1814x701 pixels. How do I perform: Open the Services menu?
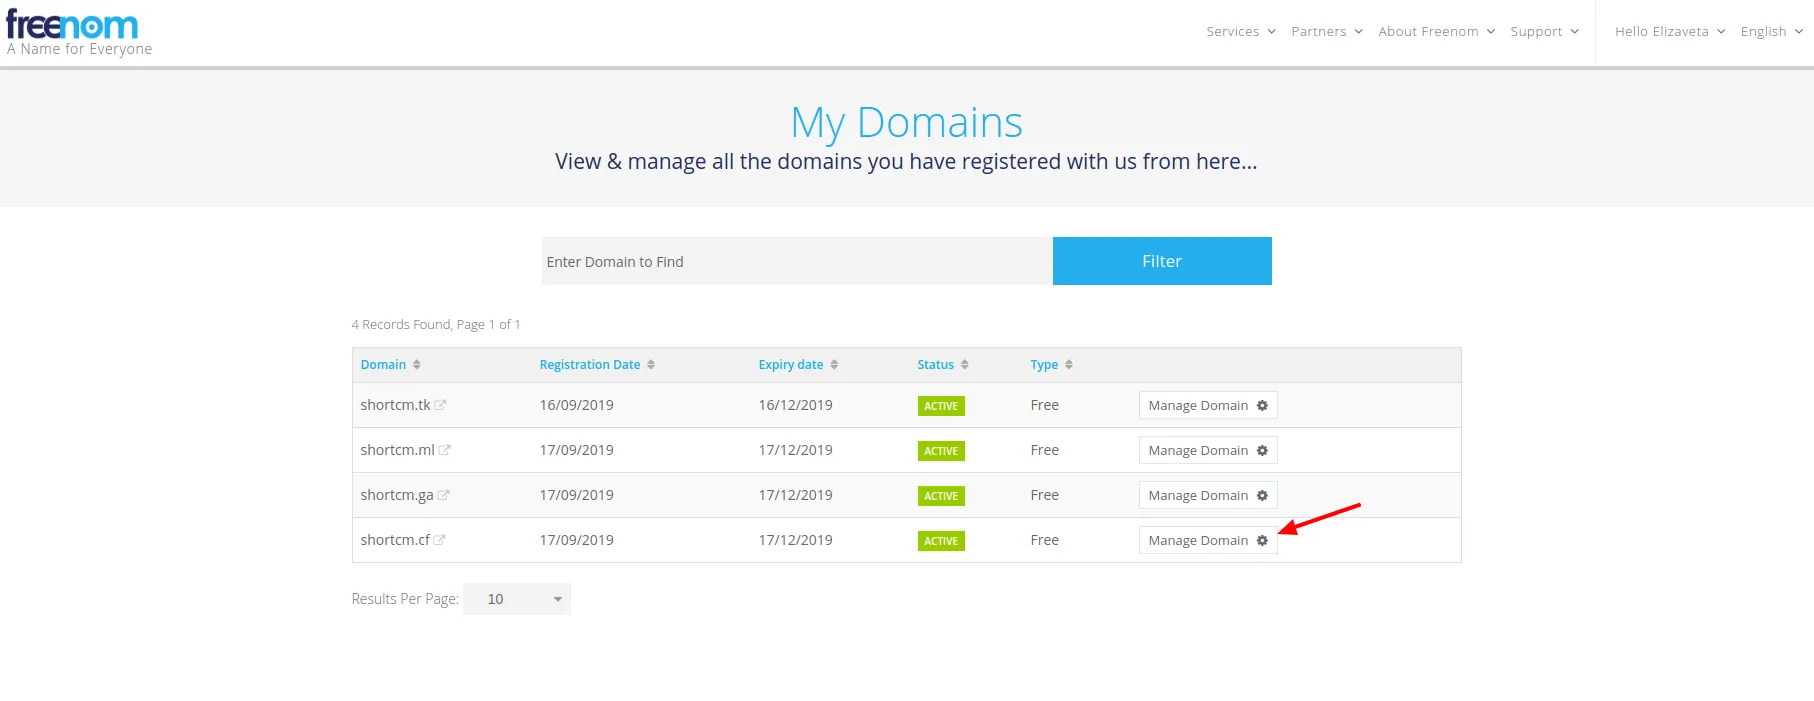(1241, 32)
